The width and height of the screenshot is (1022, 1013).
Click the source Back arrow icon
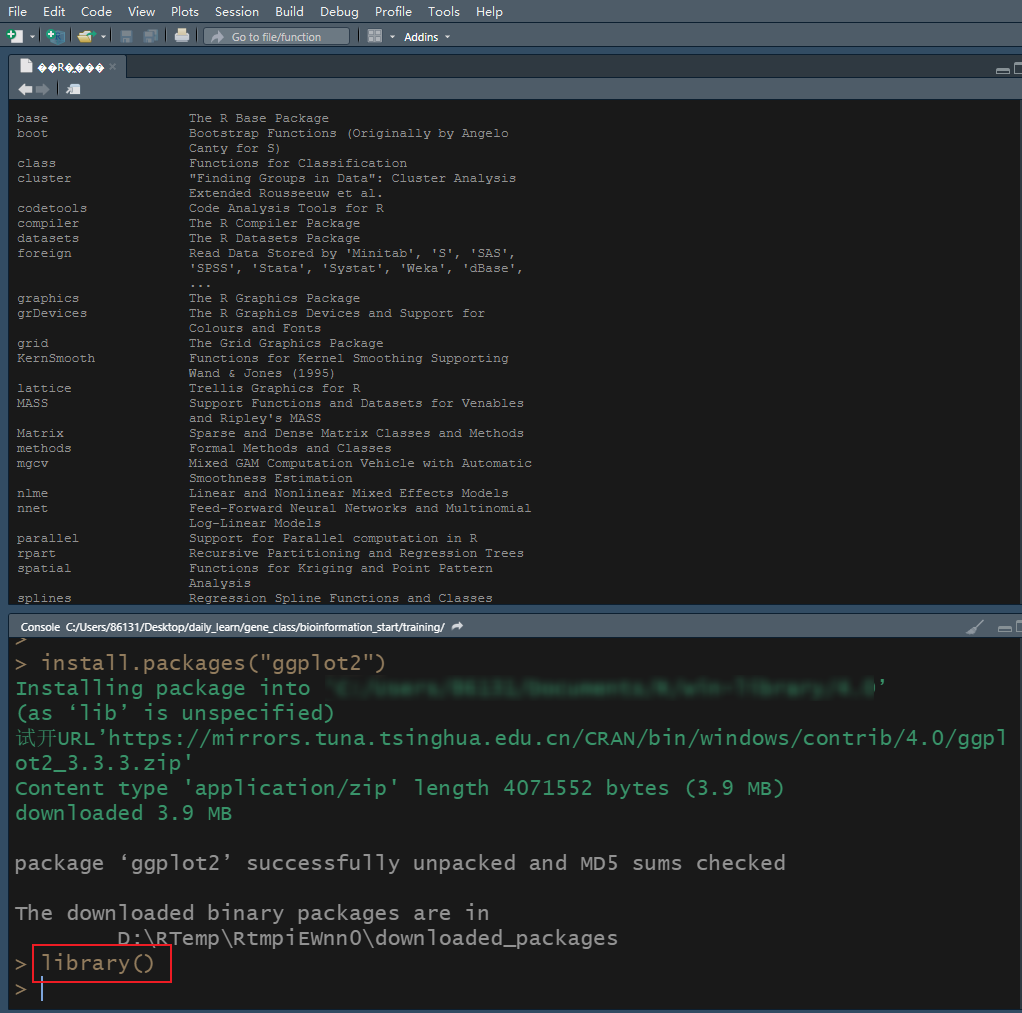click(25, 89)
